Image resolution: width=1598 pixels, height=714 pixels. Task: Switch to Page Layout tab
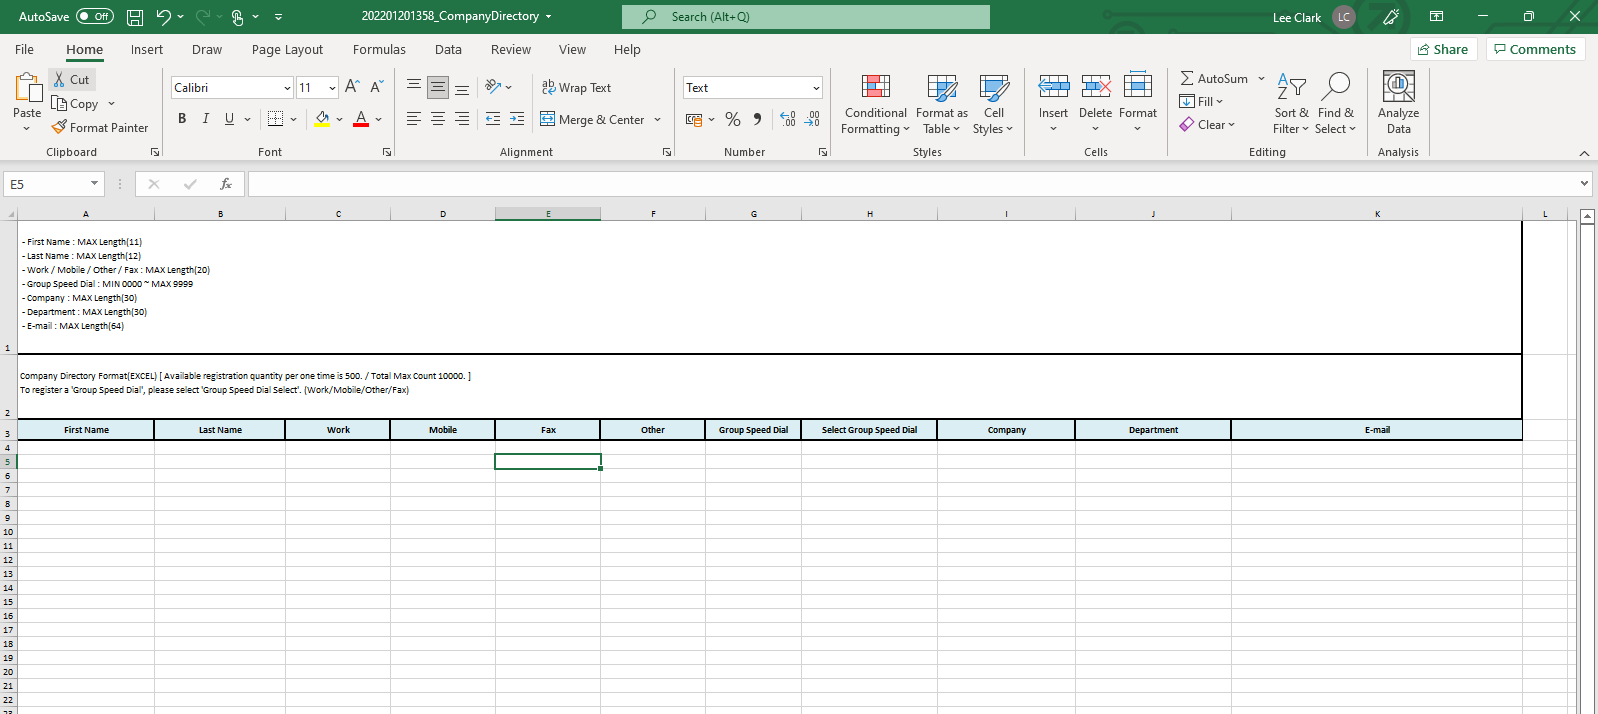click(x=287, y=49)
